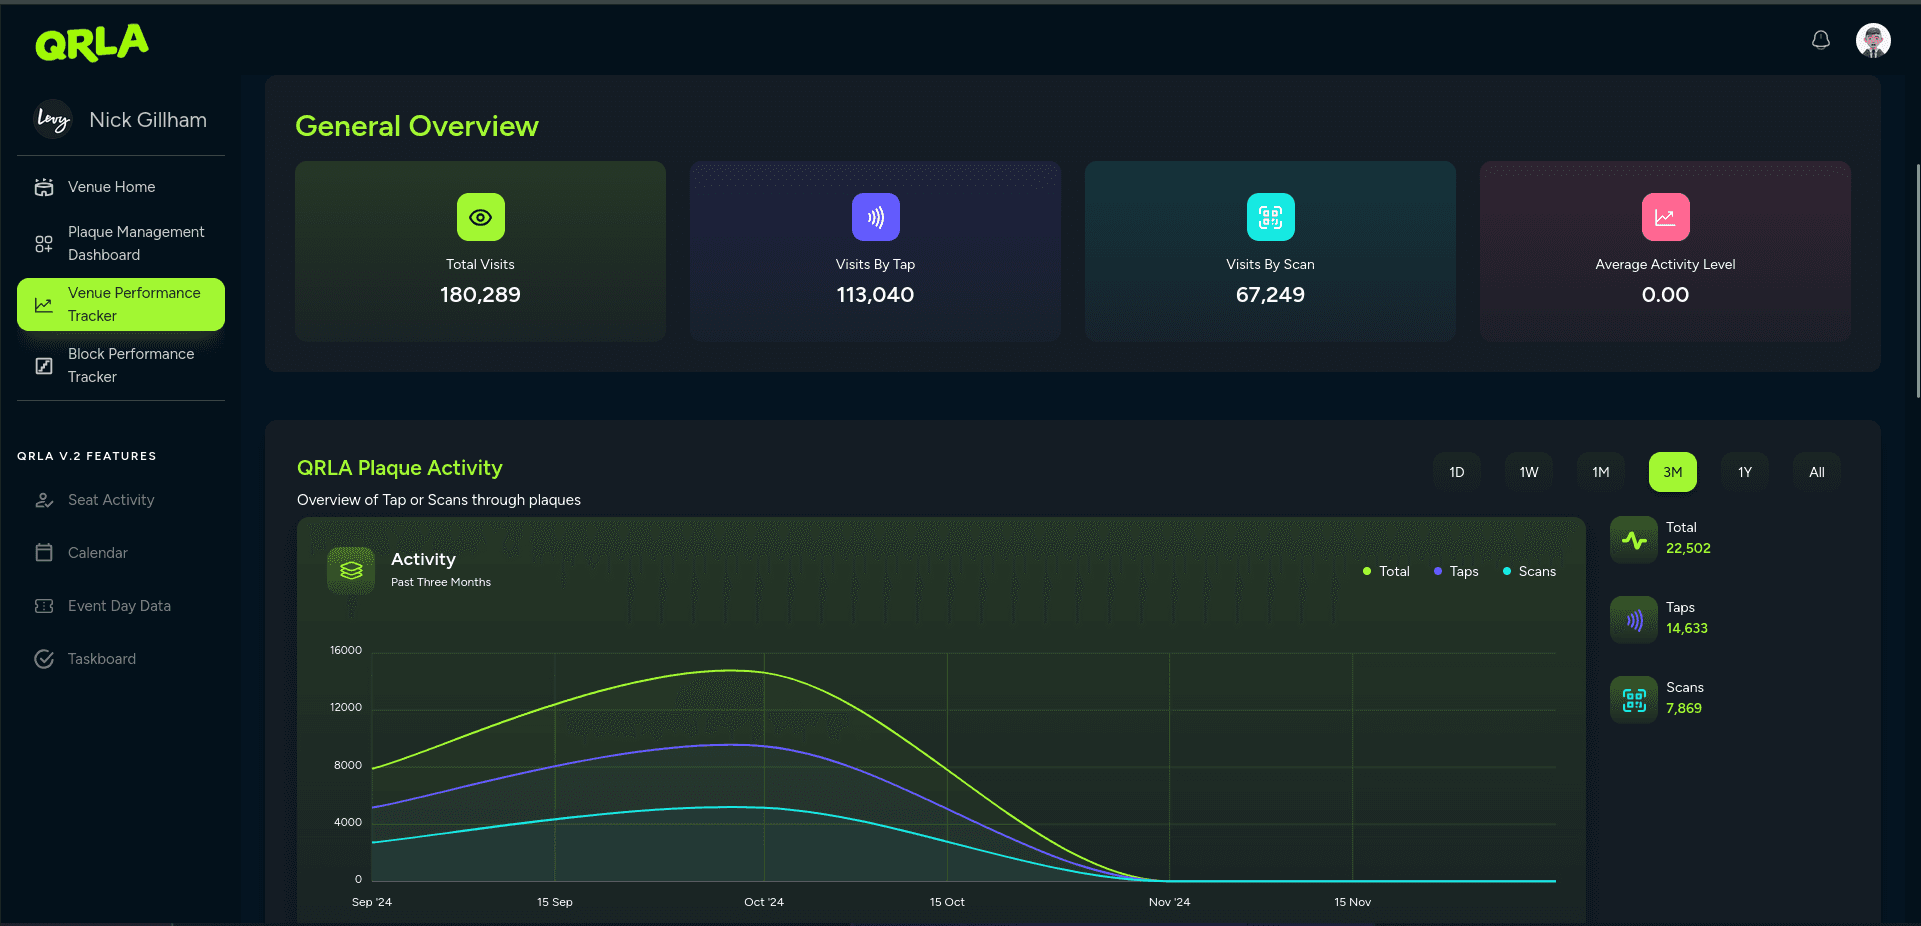Viewport: 1921px width, 926px height.
Task: Click the Average Activity Level icon
Action: click(1665, 217)
